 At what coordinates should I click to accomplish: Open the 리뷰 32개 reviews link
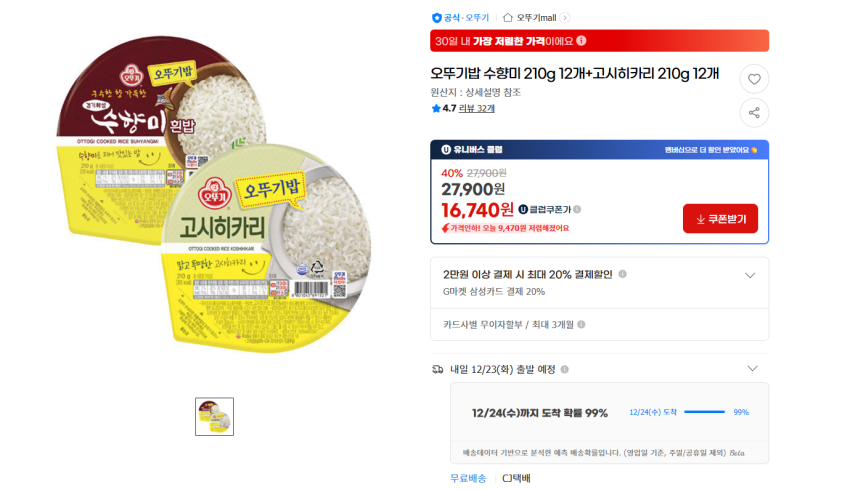point(476,108)
